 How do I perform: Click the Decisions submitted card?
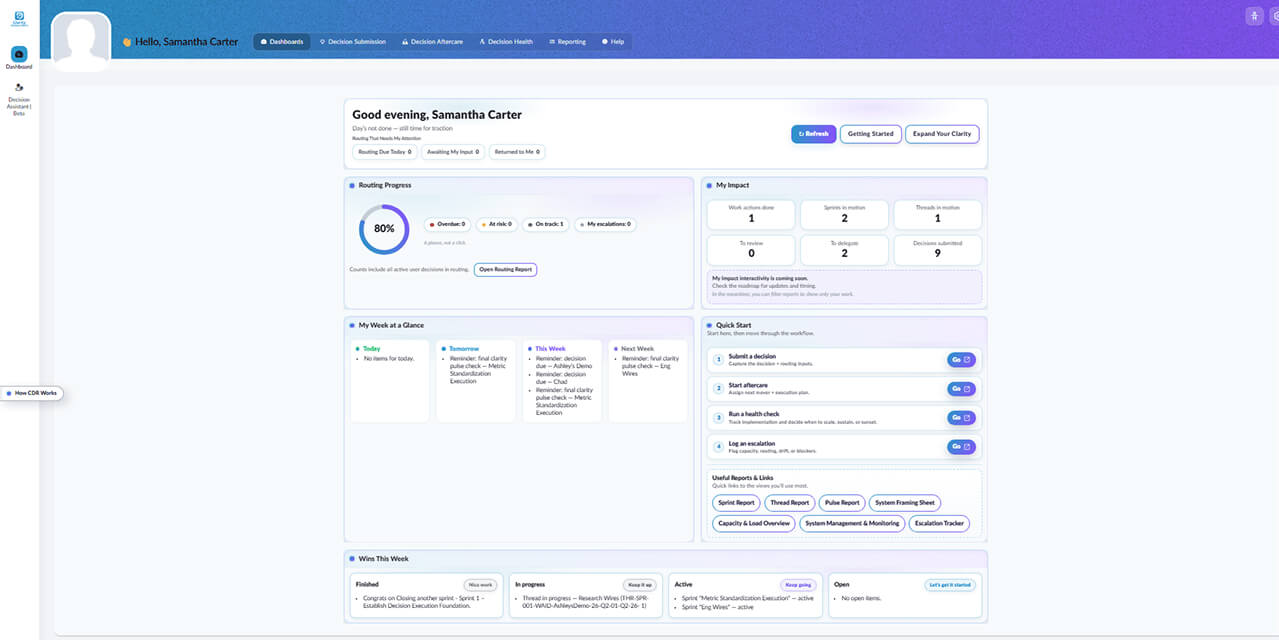937,250
